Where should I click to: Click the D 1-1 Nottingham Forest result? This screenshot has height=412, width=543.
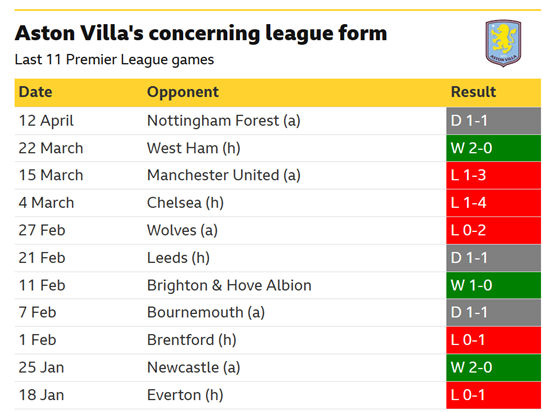[x=493, y=121]
